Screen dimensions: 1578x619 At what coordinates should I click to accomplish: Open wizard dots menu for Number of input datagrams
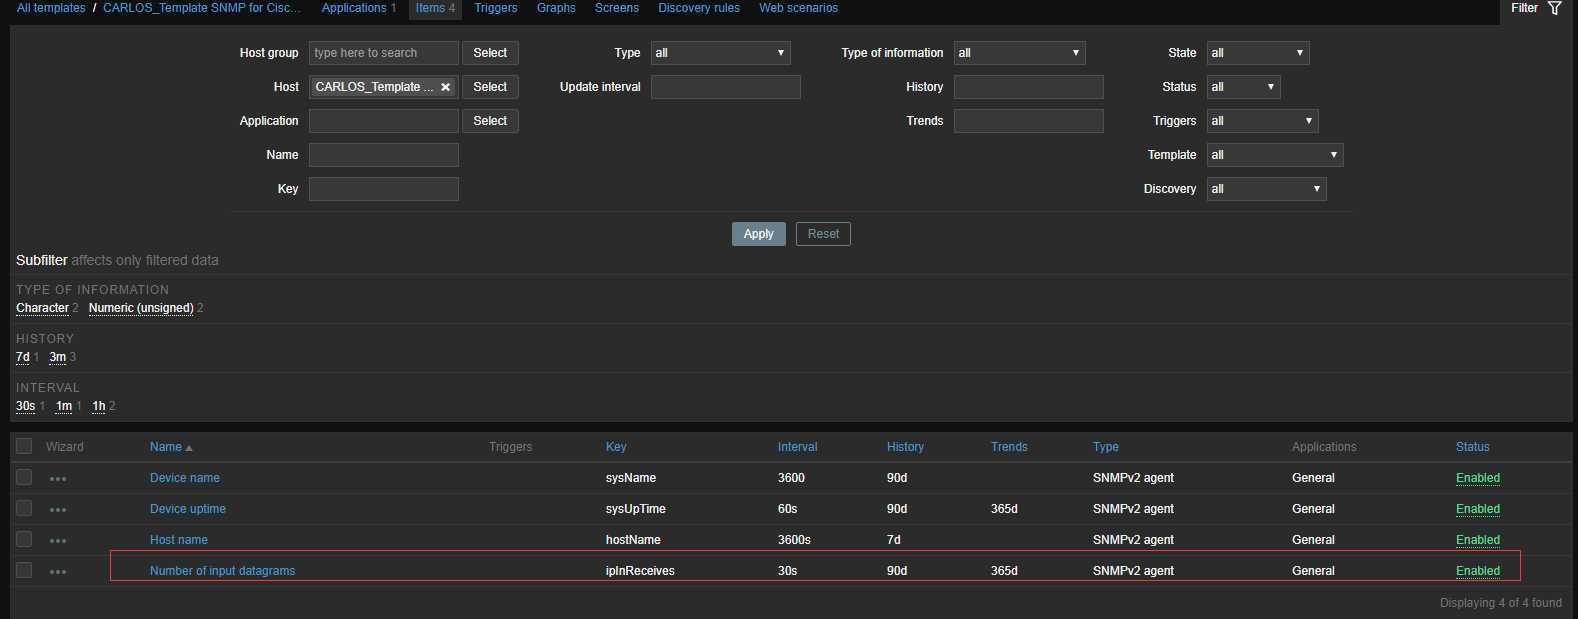(x=58, y=572)
